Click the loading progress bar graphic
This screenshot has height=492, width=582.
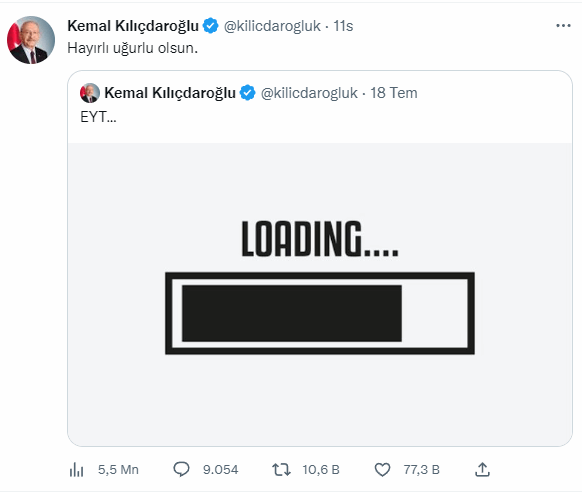pos(320,313)
